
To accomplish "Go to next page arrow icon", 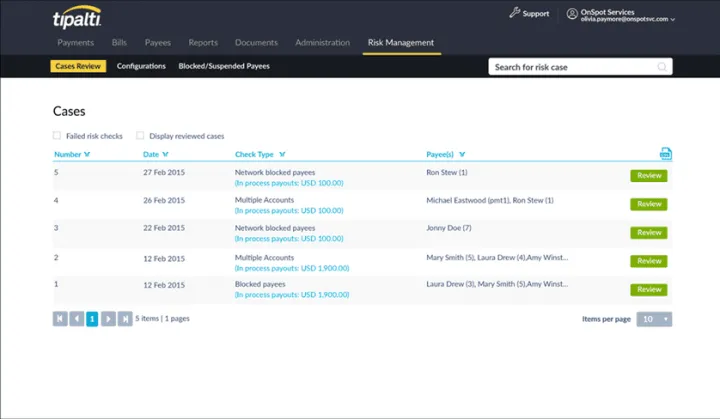I will pyautogui.click(x=109, y=319).
